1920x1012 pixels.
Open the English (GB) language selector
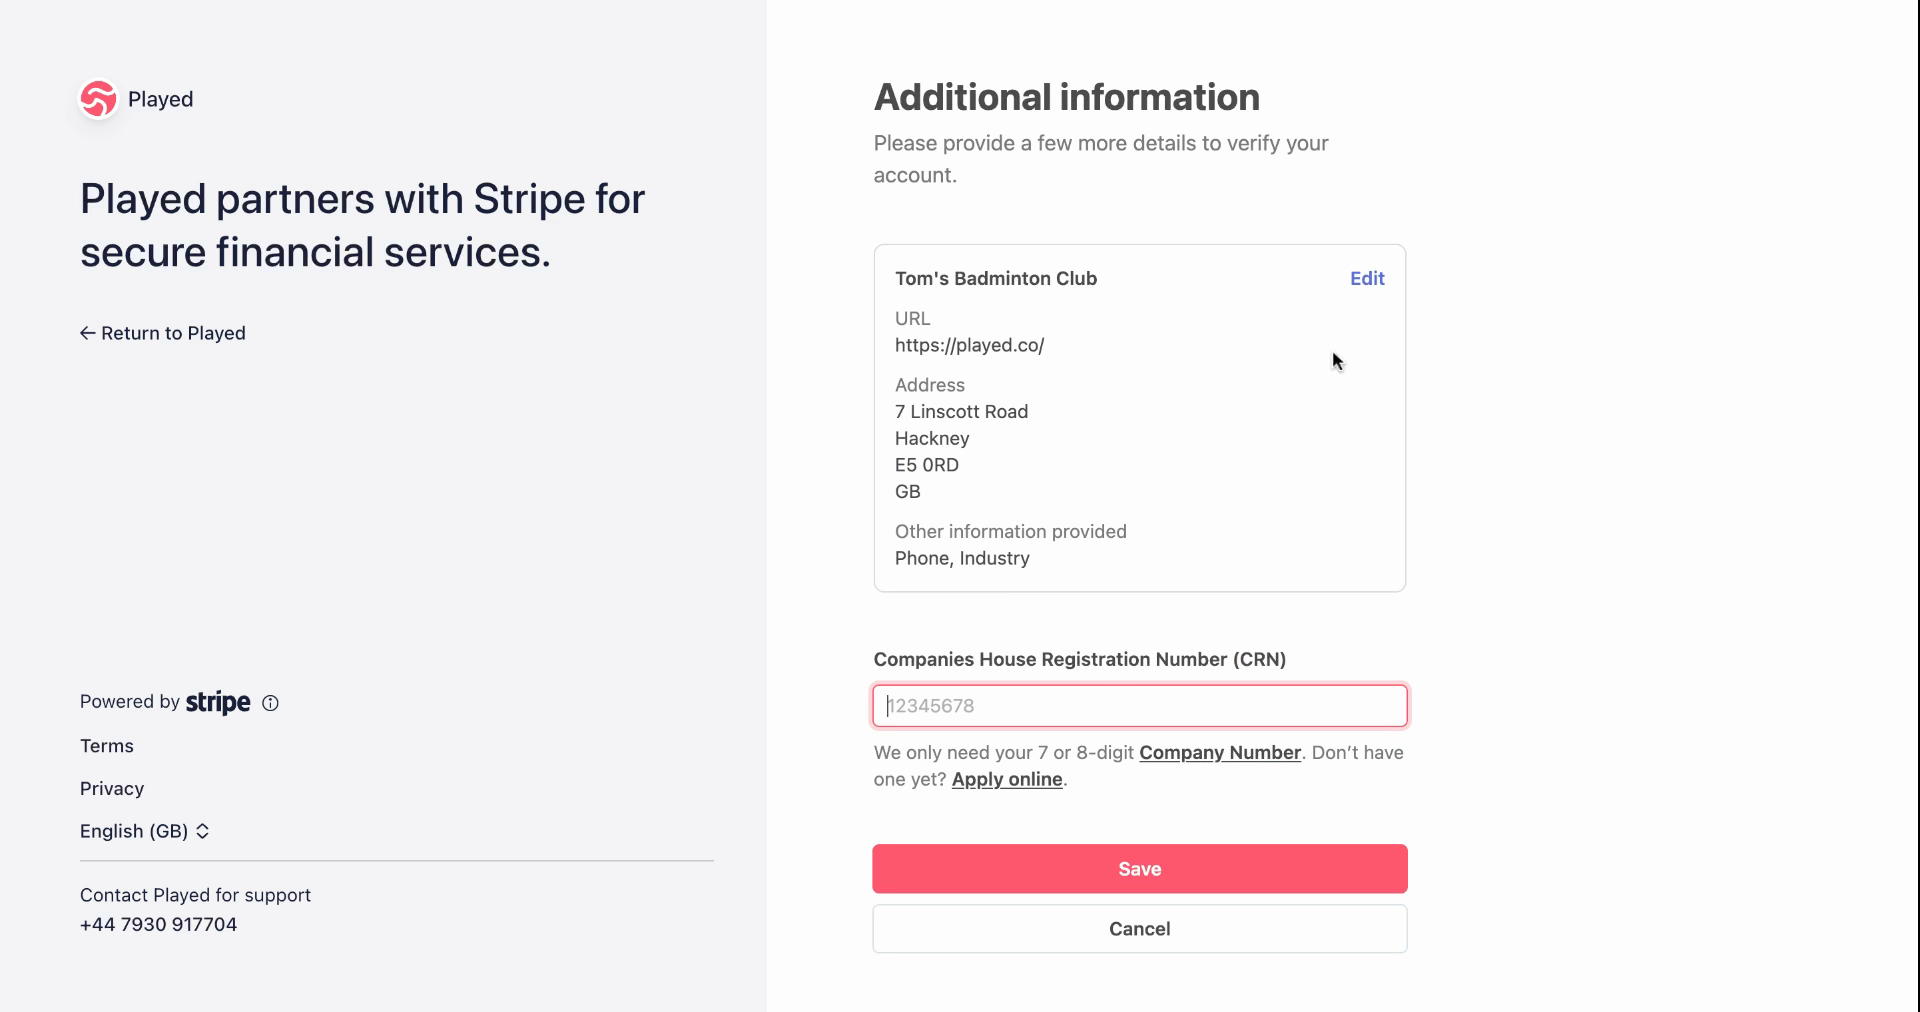(145, 831)
